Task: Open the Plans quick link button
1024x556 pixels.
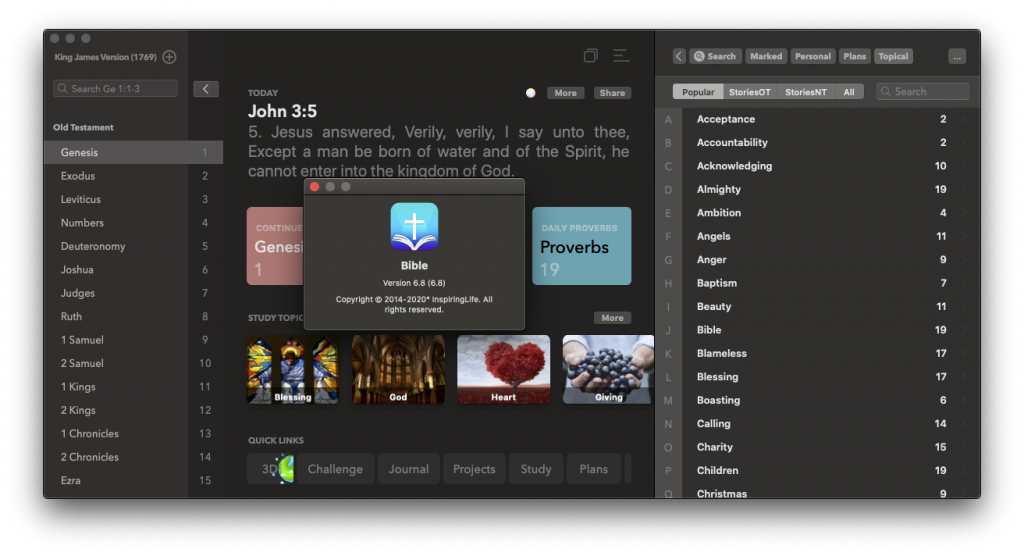Action: [594, 469]
